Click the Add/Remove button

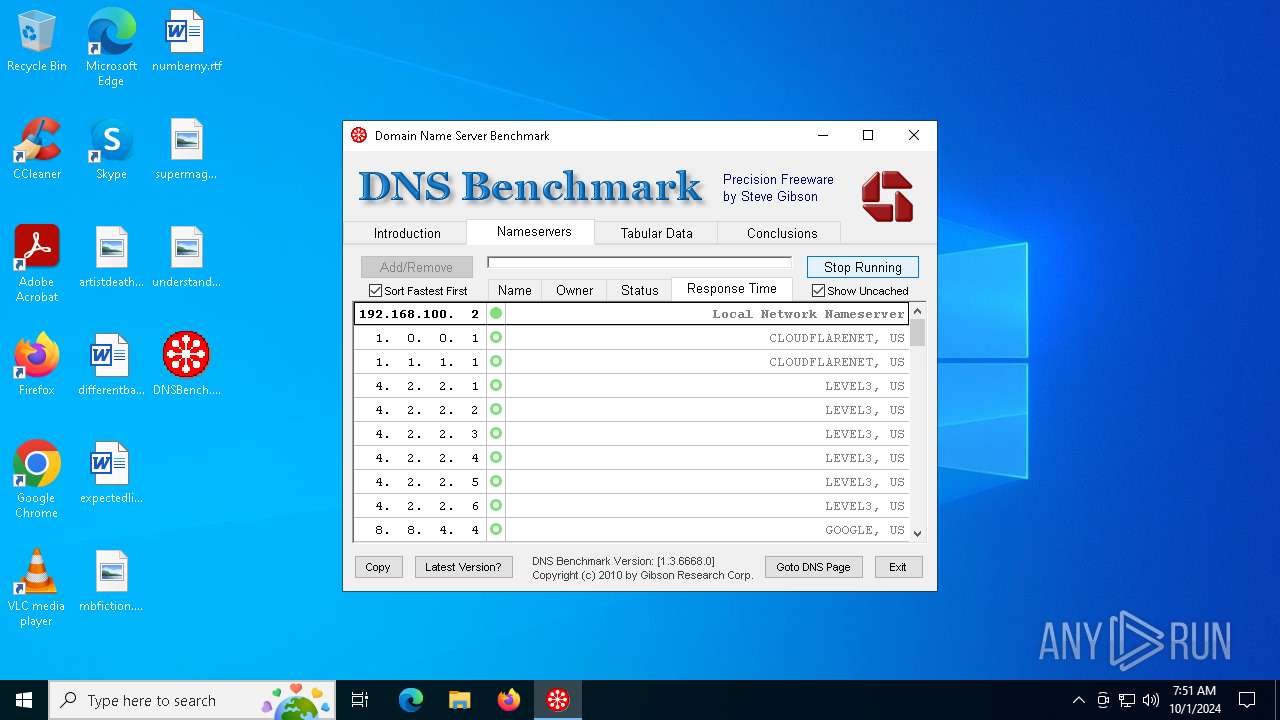[416, 267]
